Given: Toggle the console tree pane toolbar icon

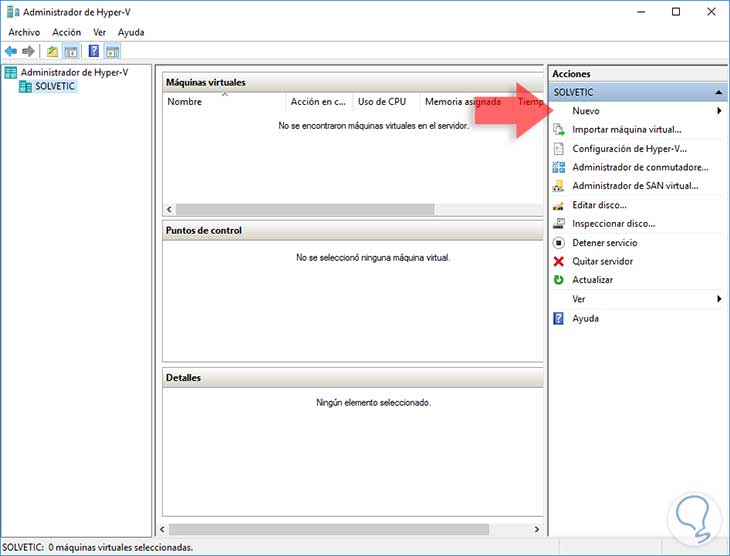Looking at the screenshot, I should click(x=71, y=51).
